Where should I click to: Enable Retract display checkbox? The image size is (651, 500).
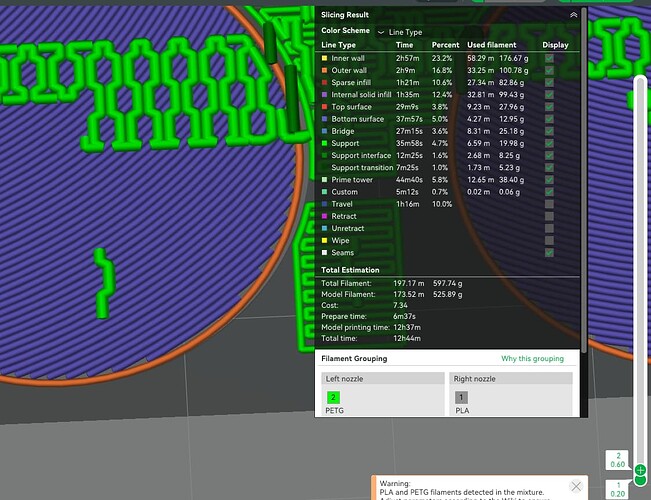coord(549,216)
